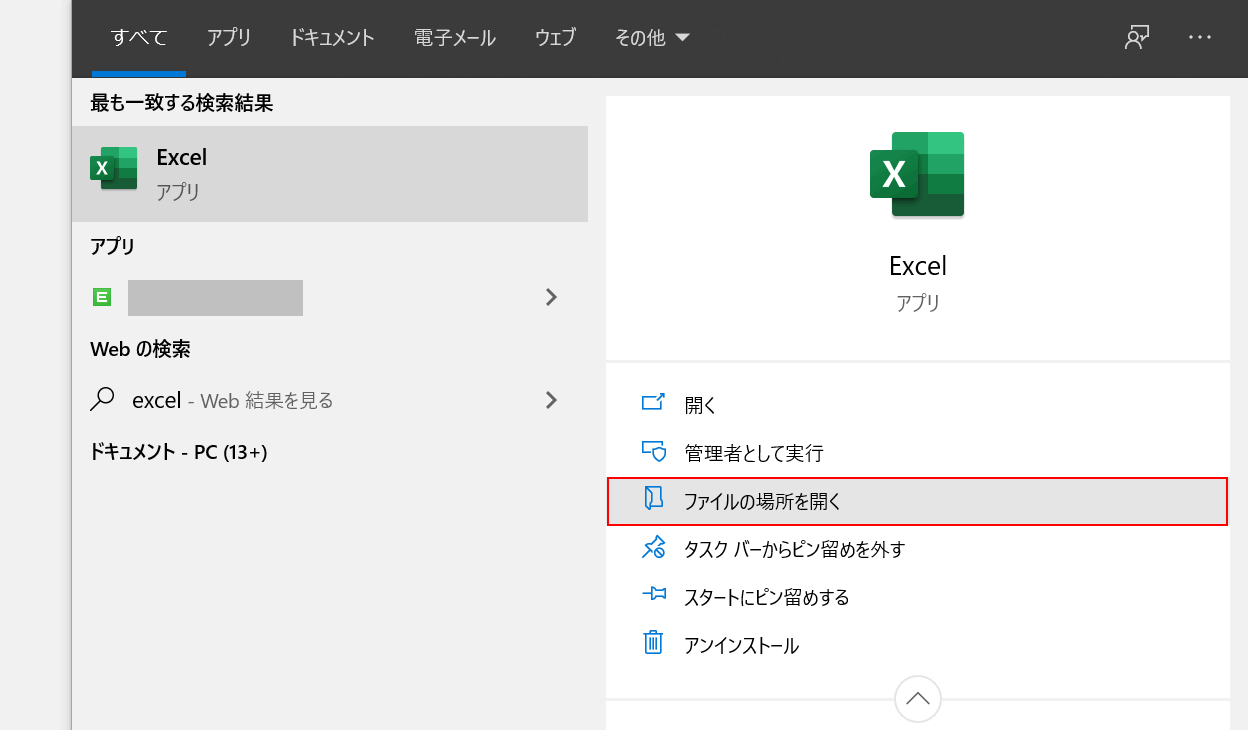1248x730 pixels.
Task: Click the shield icon for 管理者として実行
Action: pos(654,452)
